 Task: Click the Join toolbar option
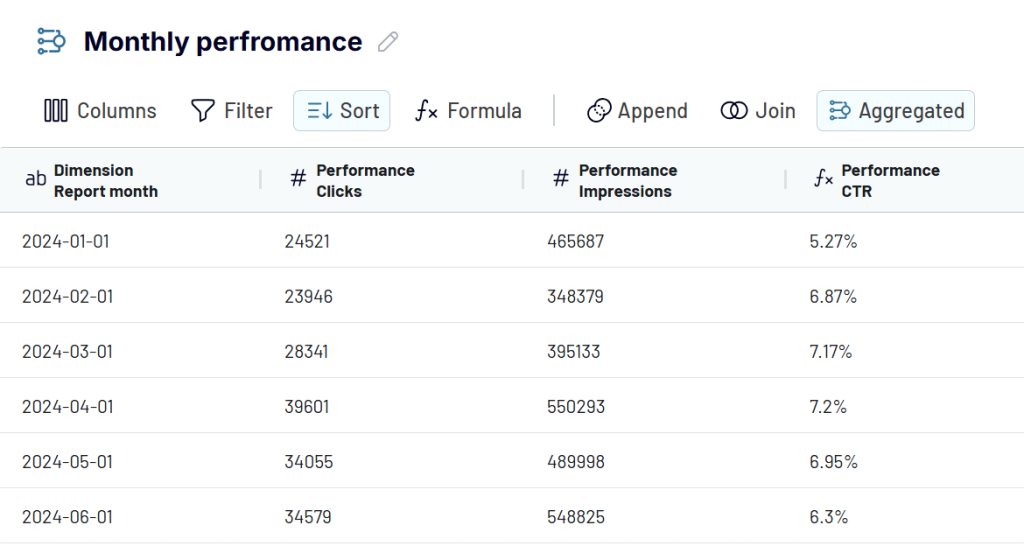click(x=758, y=111)
